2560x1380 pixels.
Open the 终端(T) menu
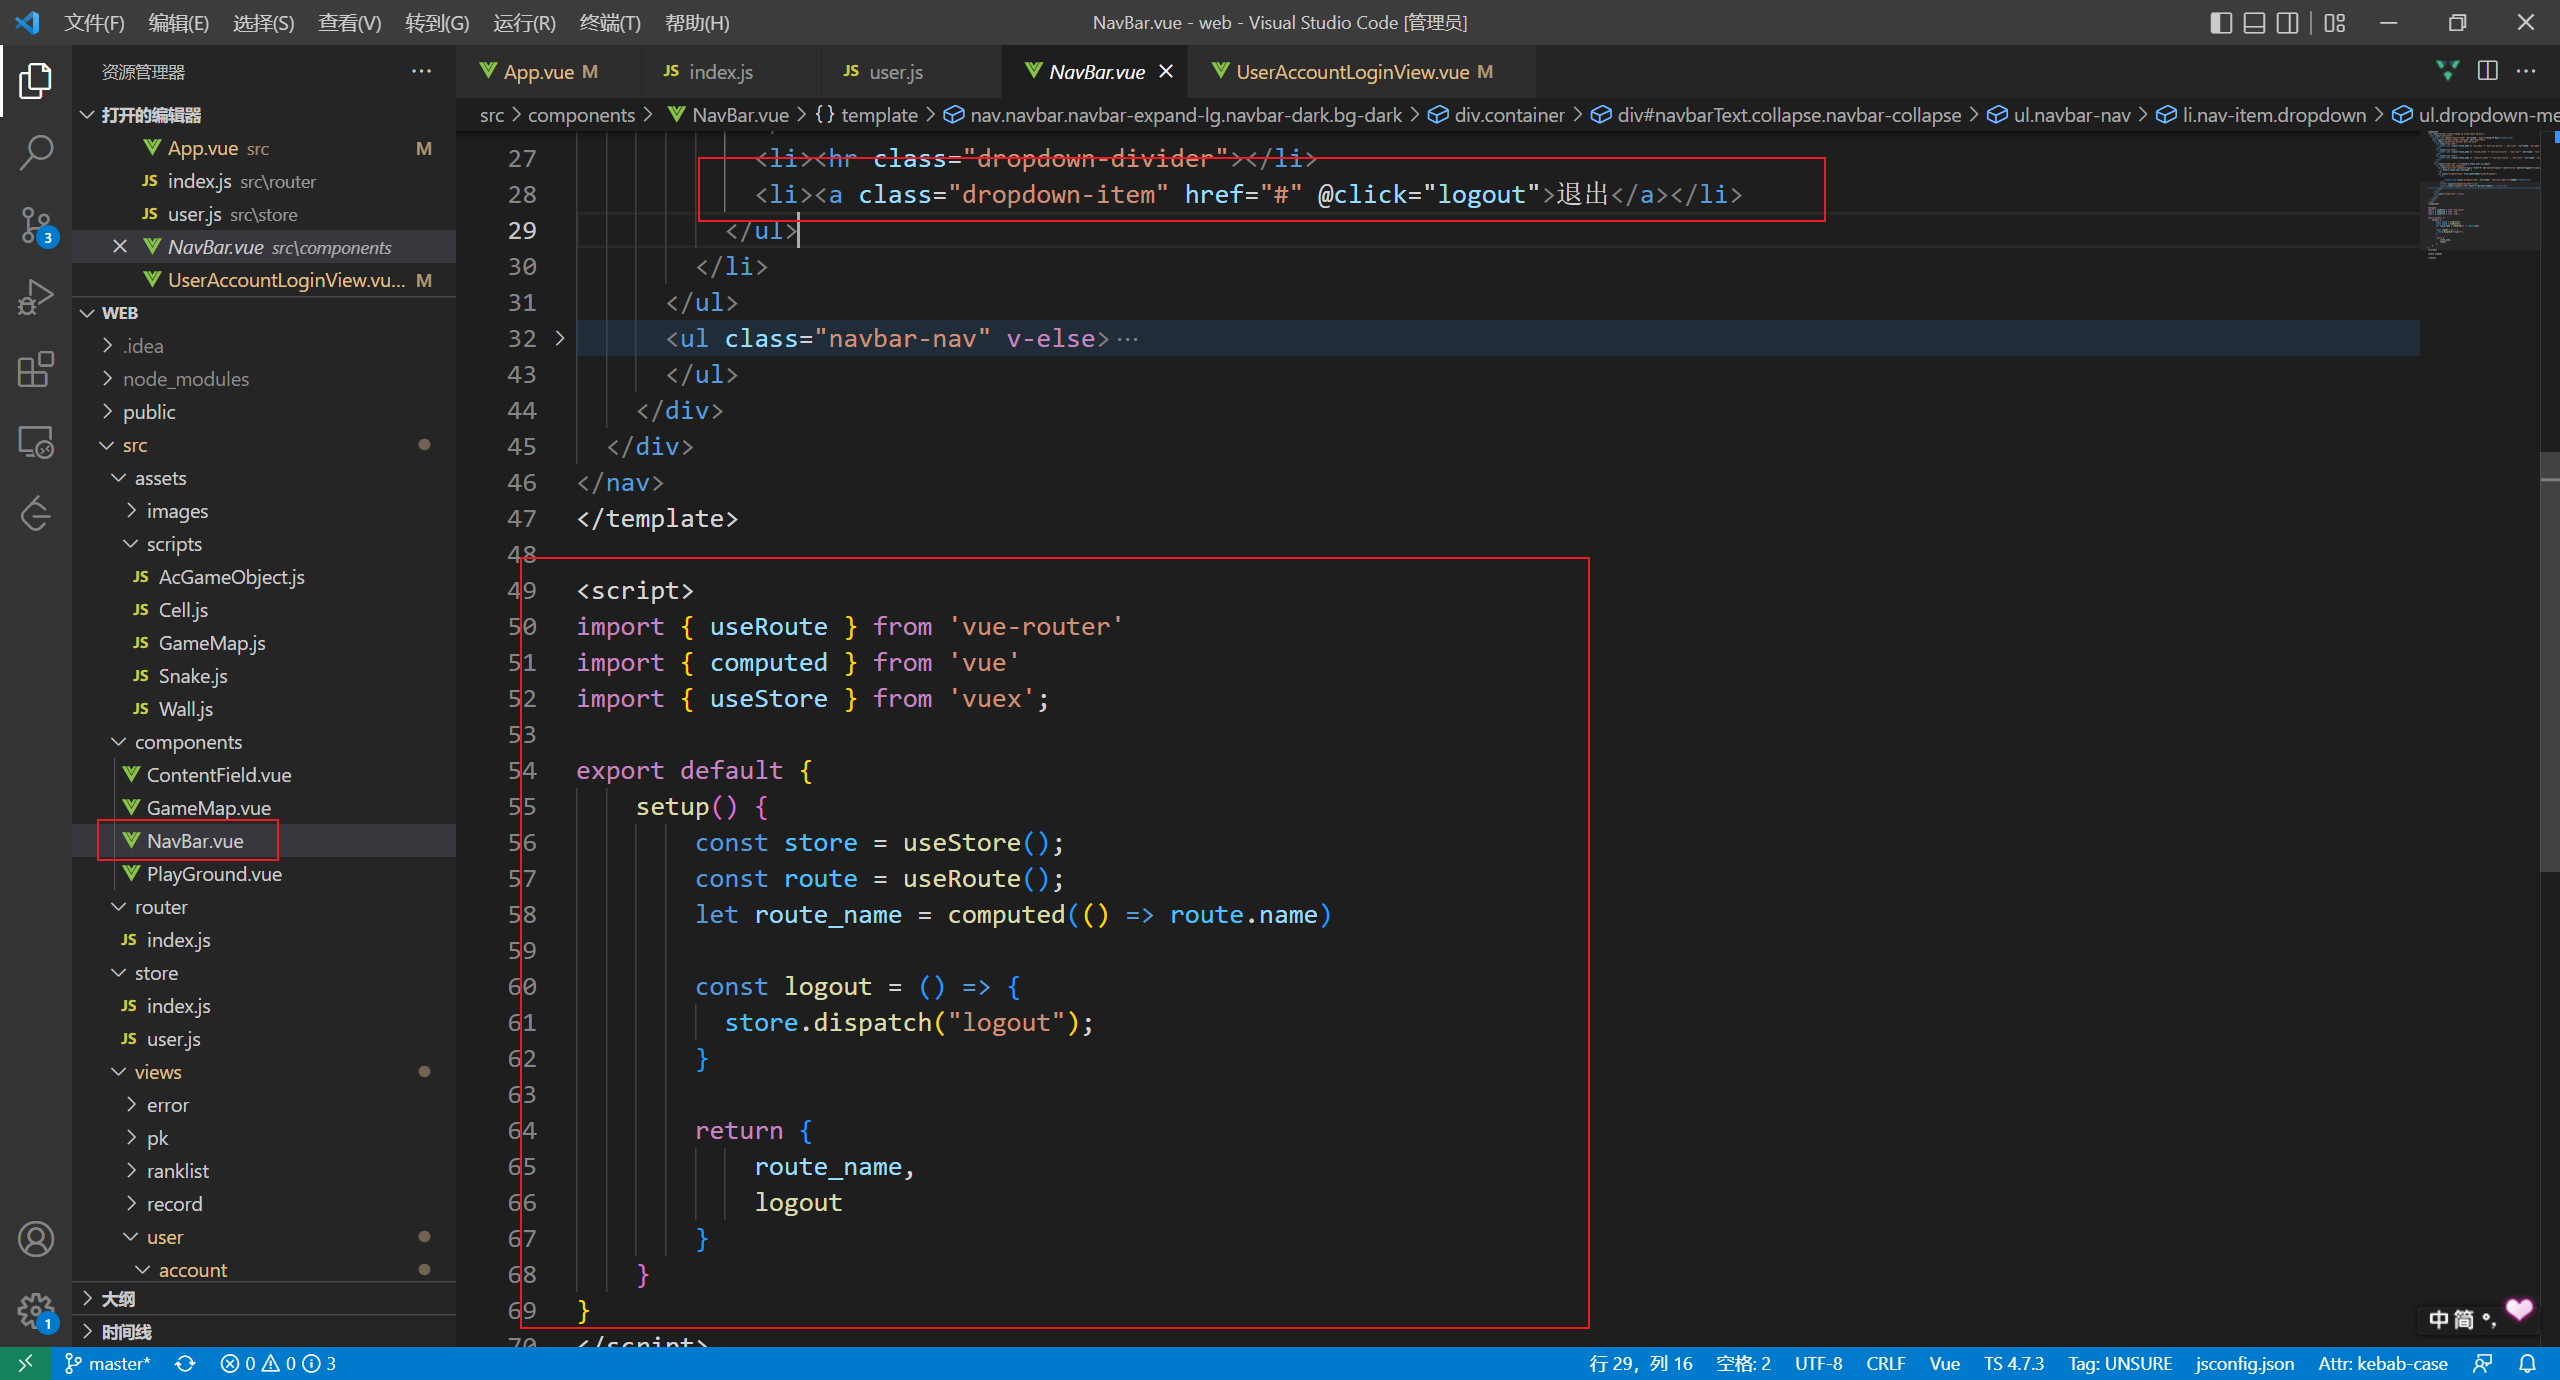(x=610, y=22)
